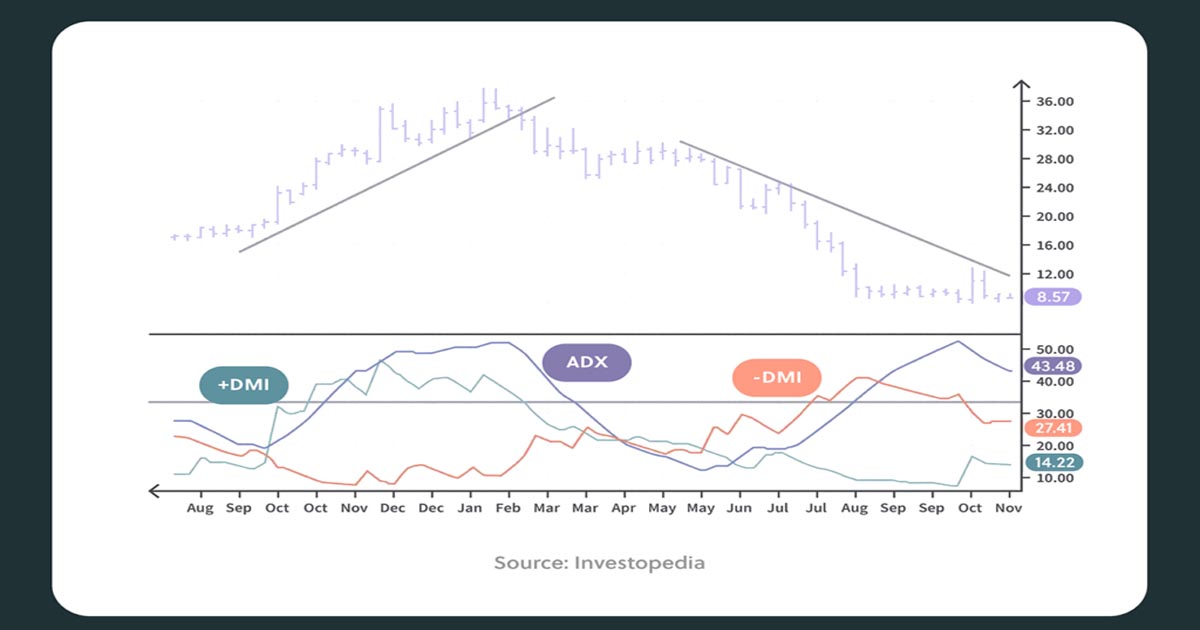
Task: Click the +DMI label badge
Action: point(243,385)
